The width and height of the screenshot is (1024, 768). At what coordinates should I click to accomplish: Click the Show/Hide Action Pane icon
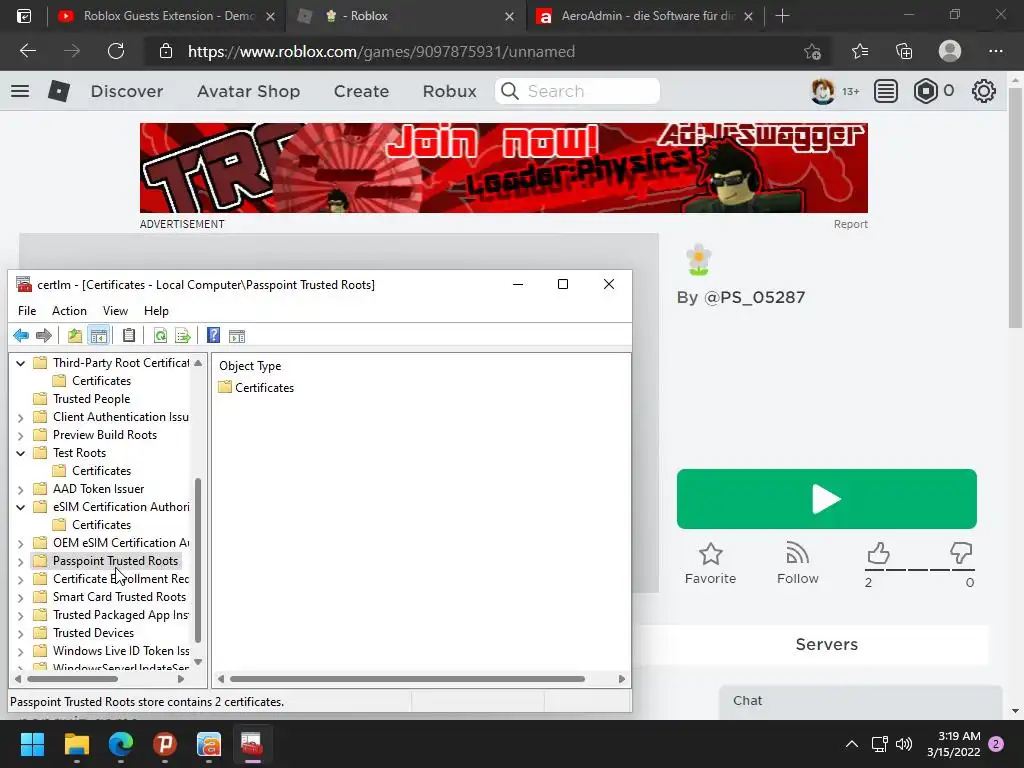[237, 336]
